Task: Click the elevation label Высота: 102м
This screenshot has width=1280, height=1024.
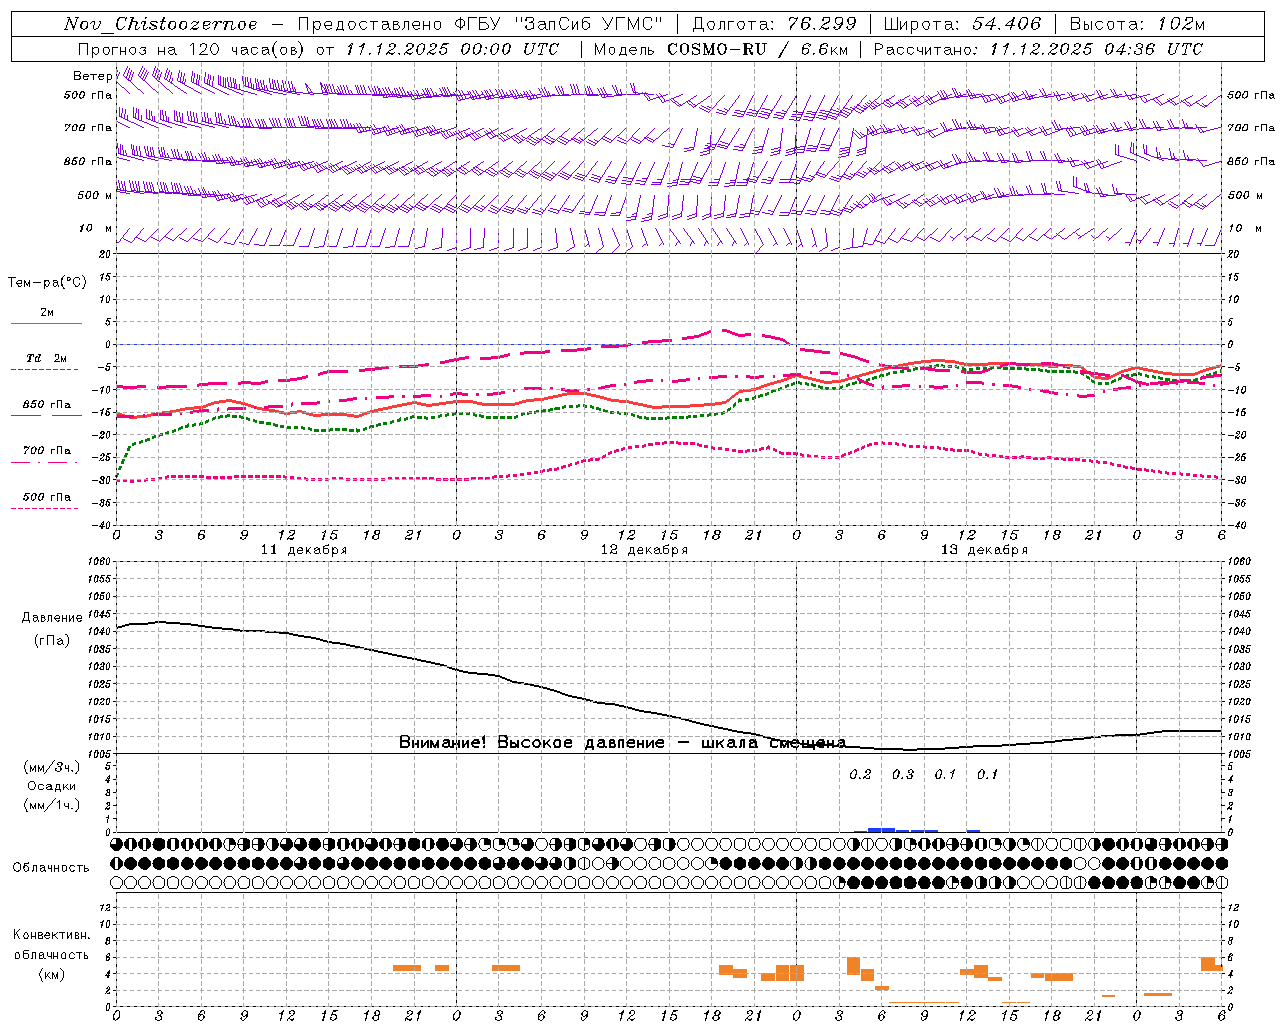Action: tap(1137, 24)
